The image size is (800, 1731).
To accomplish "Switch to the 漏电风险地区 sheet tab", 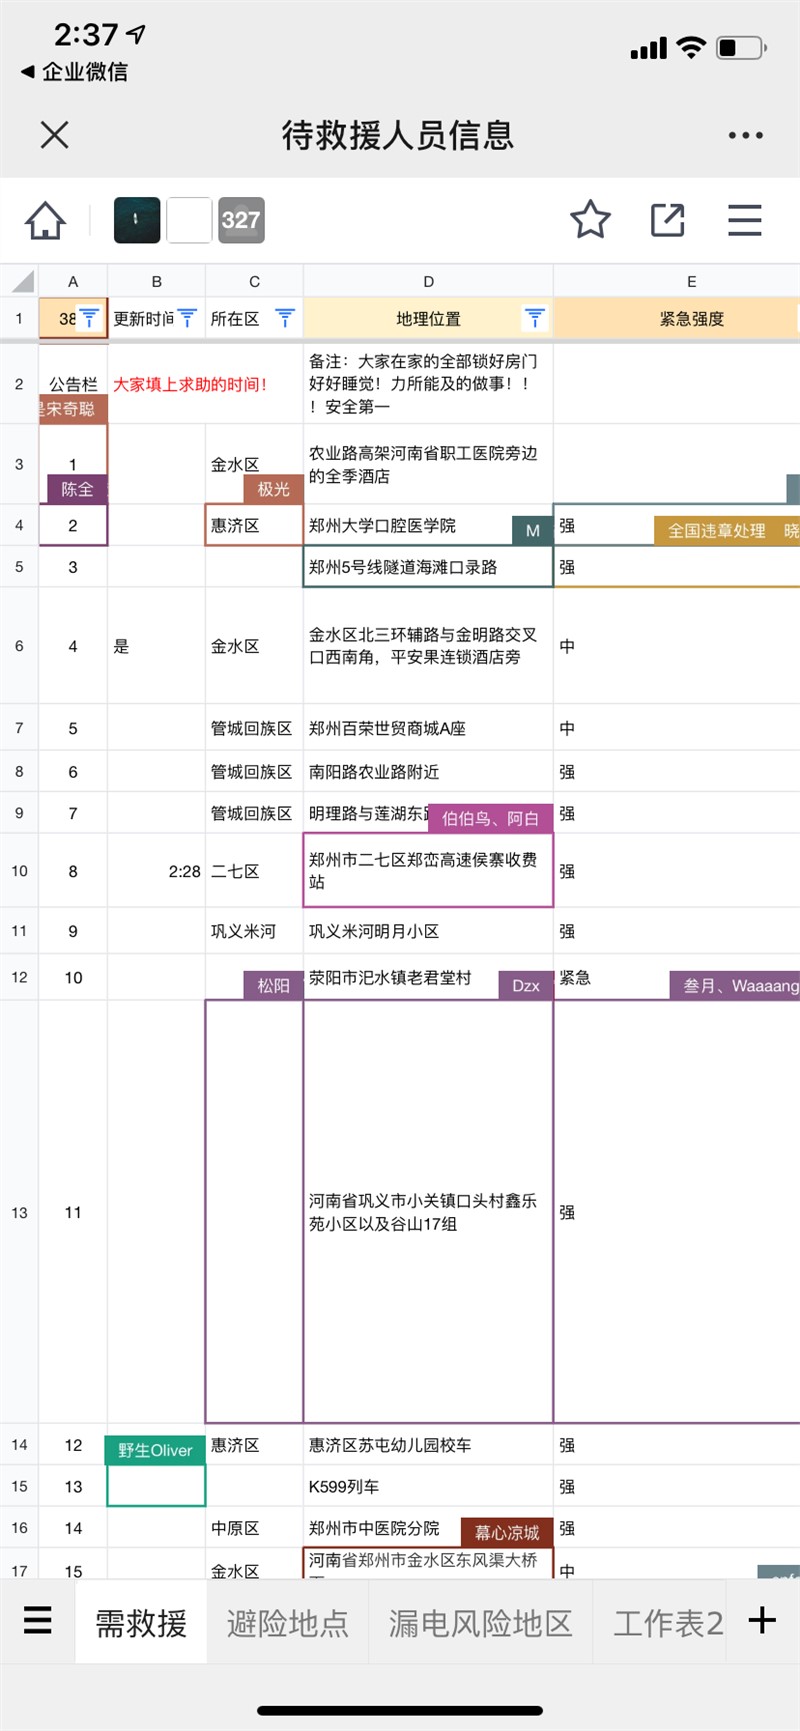I will 480,1623.
